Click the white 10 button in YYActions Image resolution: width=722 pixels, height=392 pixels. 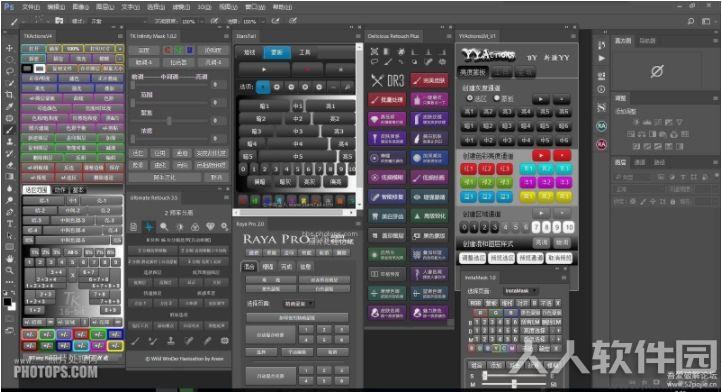point(569,227)
